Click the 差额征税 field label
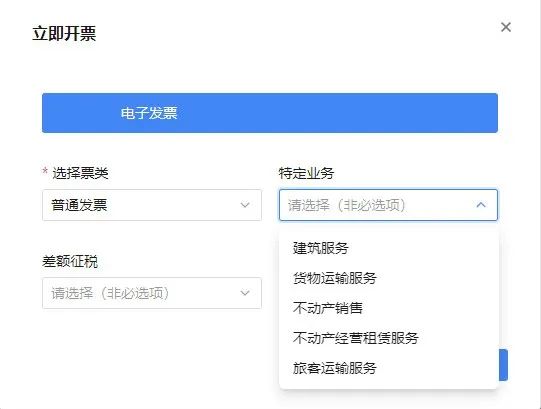 [x=70, y=261]
